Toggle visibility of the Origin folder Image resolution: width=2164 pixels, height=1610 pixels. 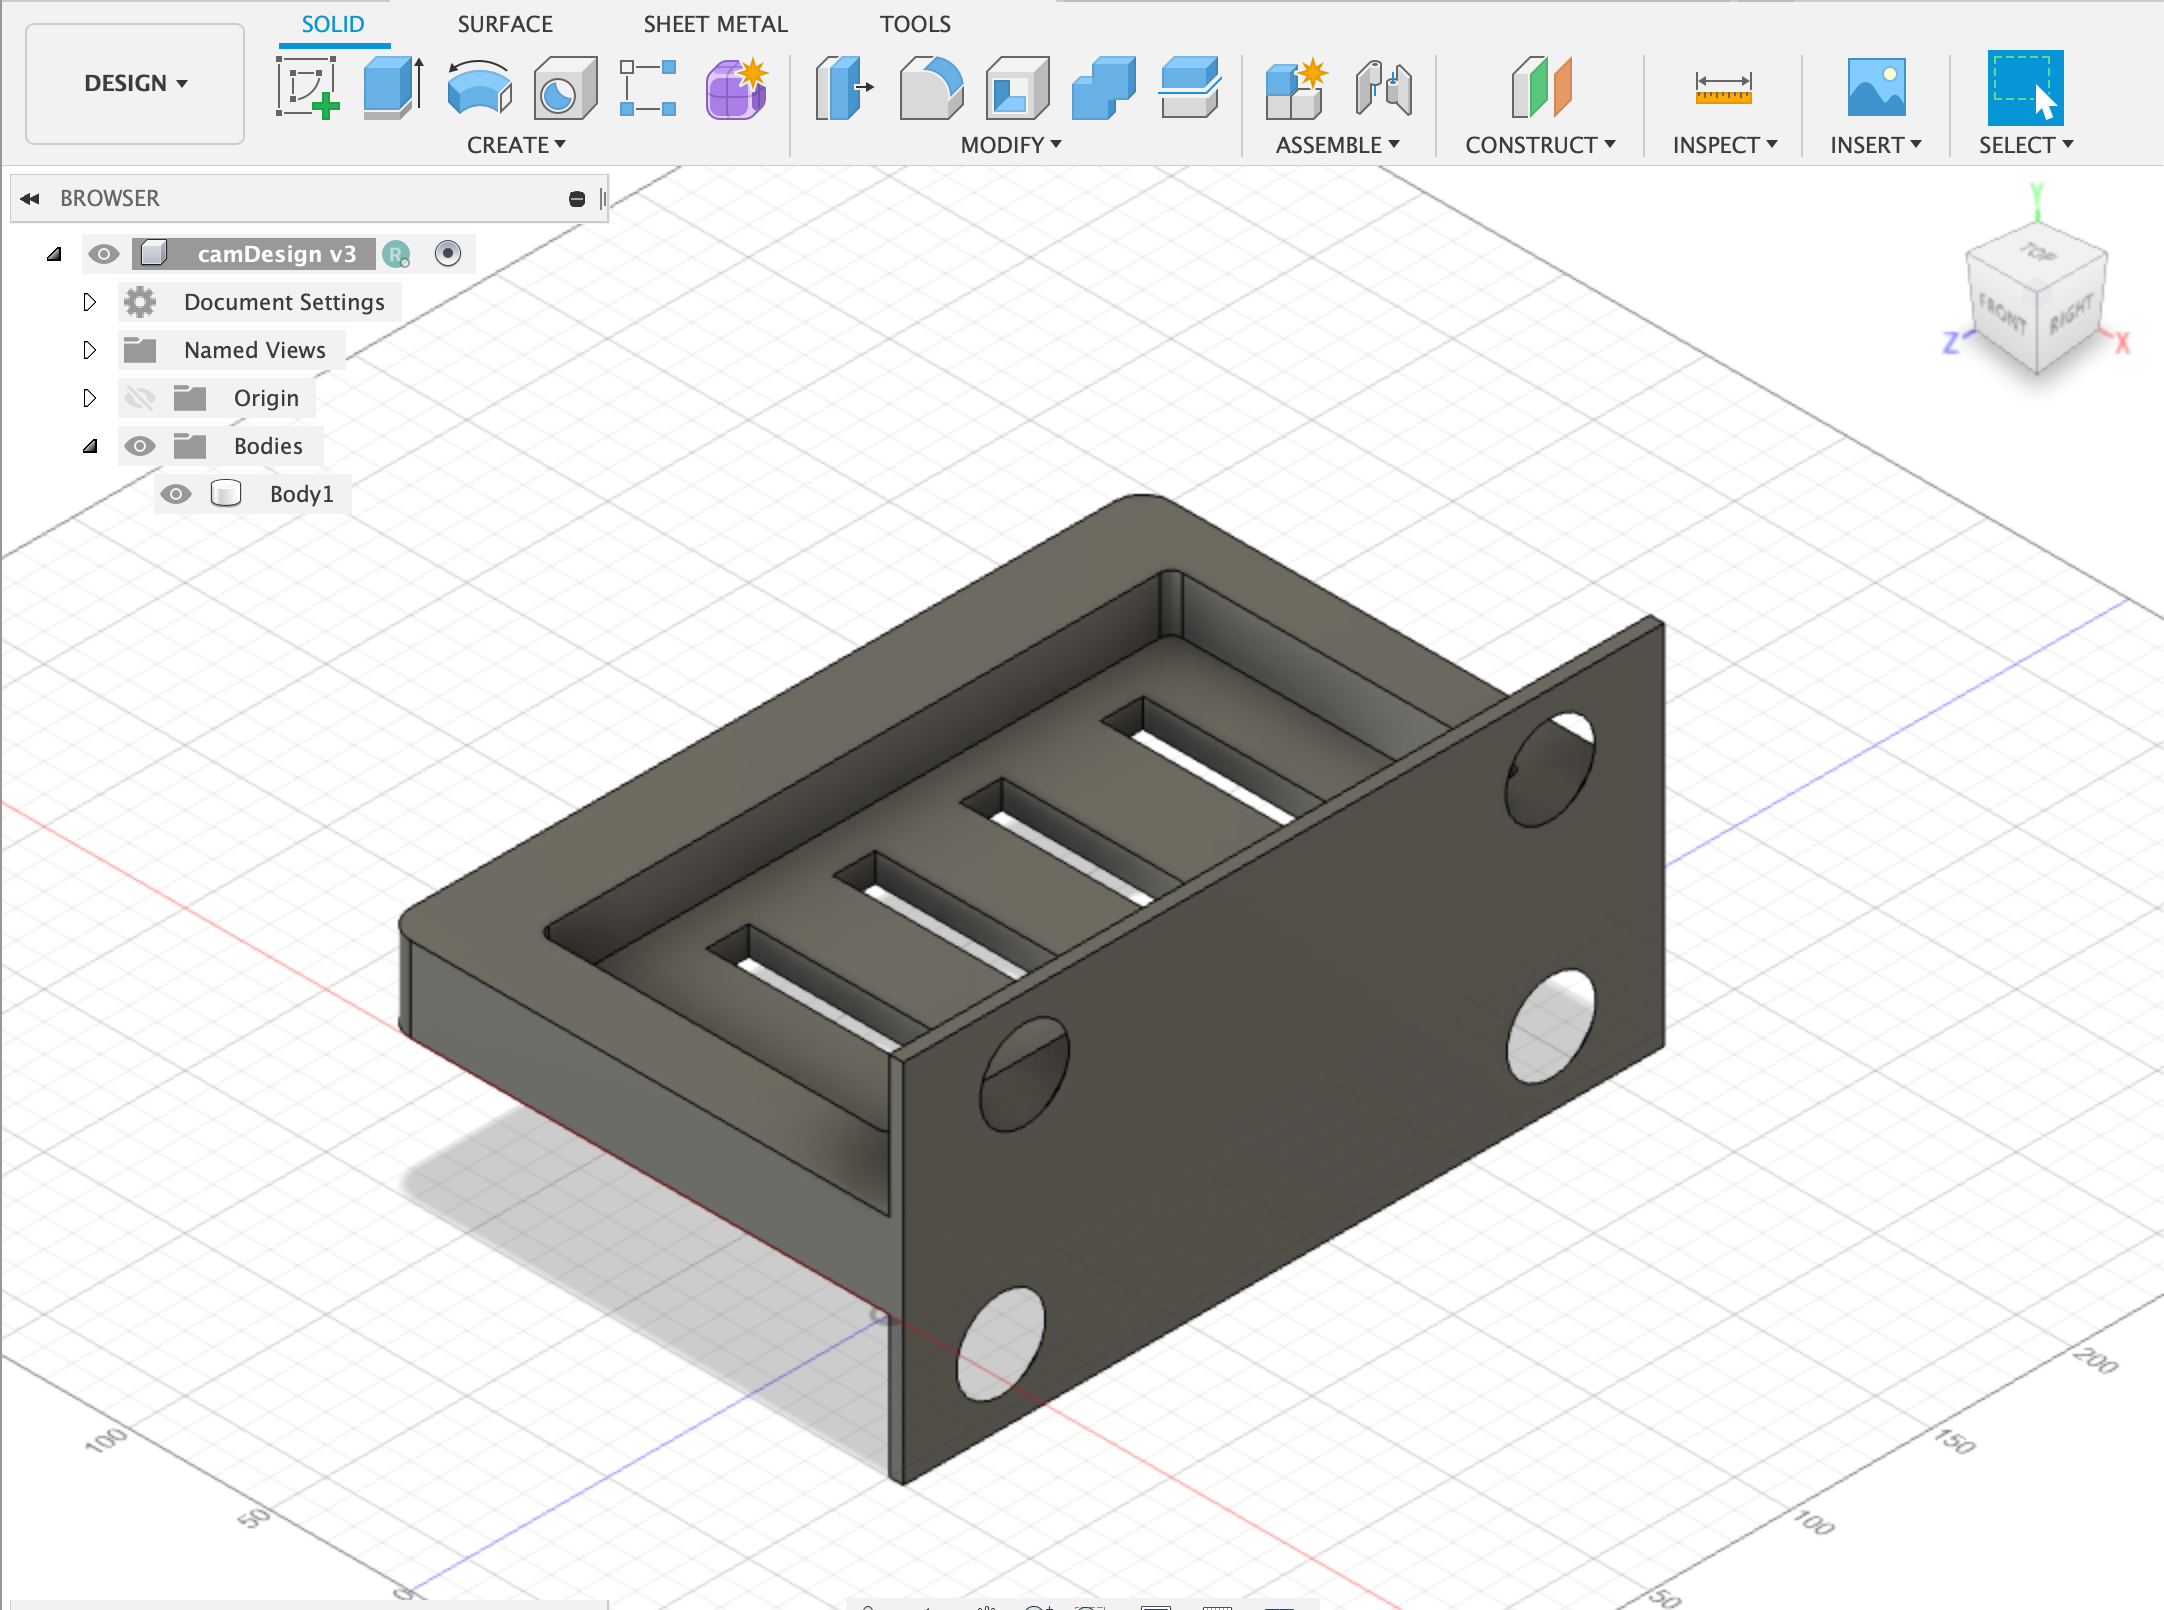pyautogui.click(x=140, y=398)
